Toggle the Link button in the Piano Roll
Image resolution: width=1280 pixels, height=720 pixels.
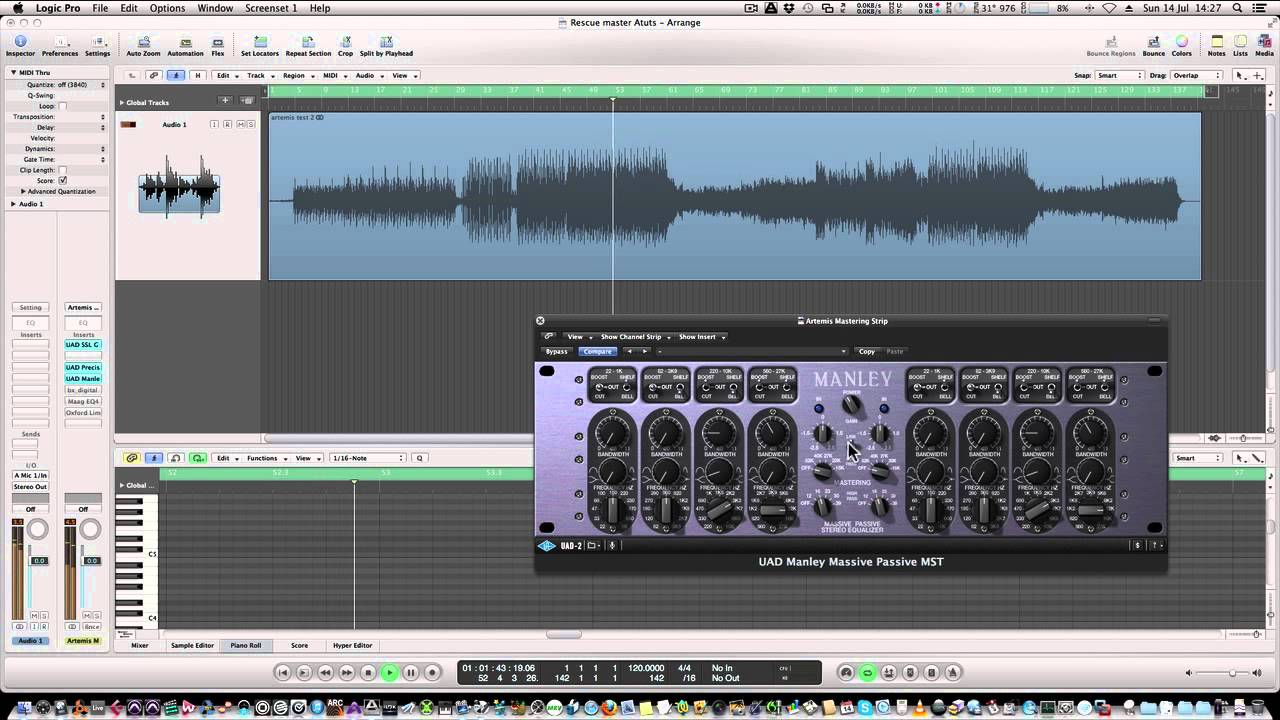(x=131, y=458)
